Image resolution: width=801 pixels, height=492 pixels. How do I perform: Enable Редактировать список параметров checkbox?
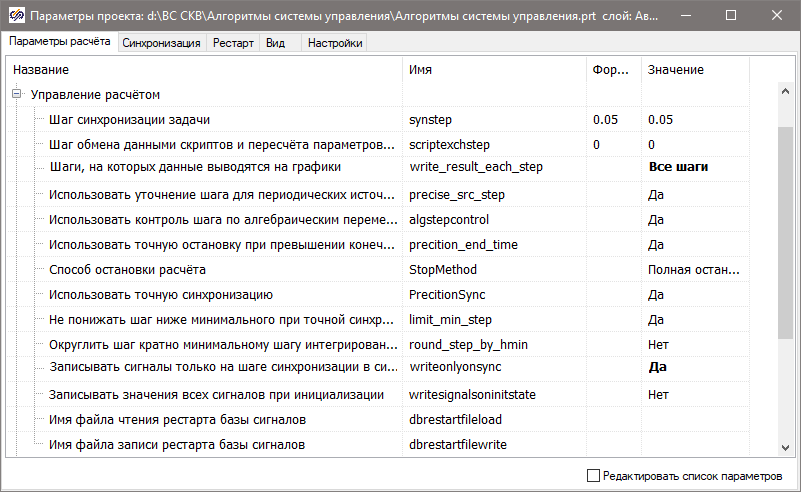[x=594, y=475]
